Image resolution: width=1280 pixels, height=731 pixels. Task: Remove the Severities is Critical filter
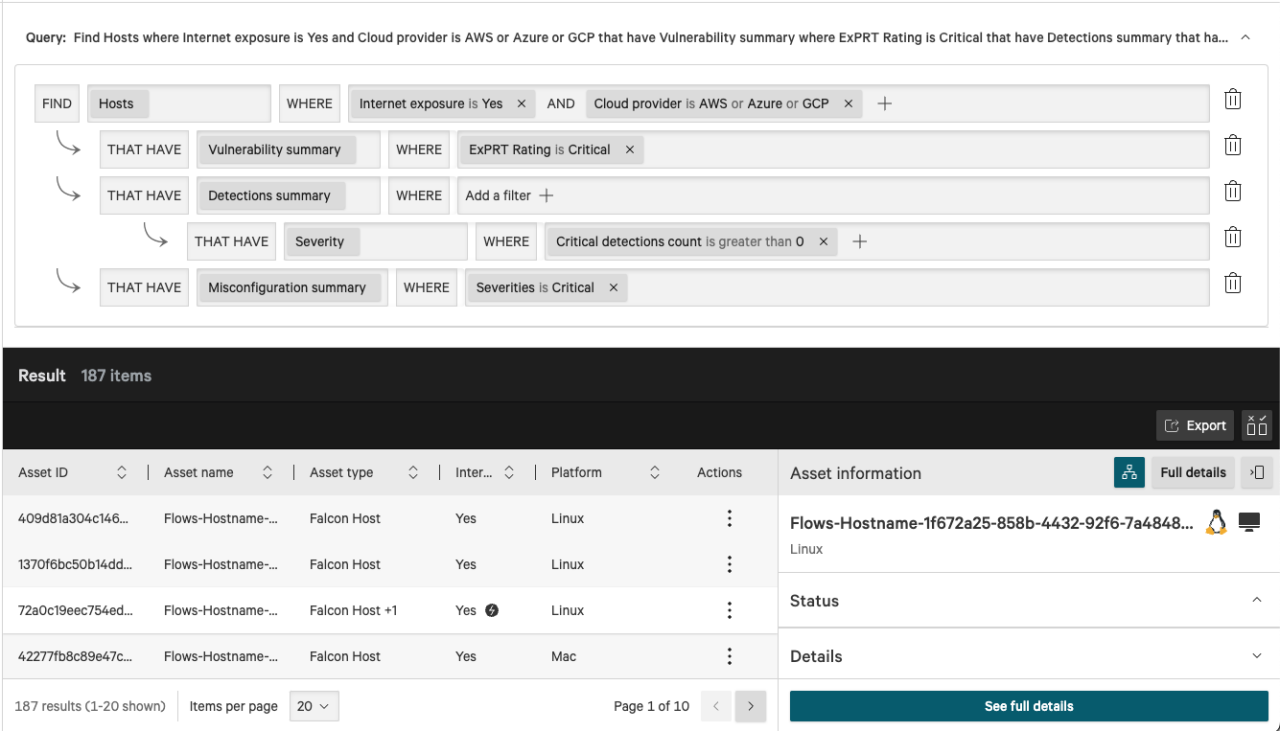tap(613, 287)
